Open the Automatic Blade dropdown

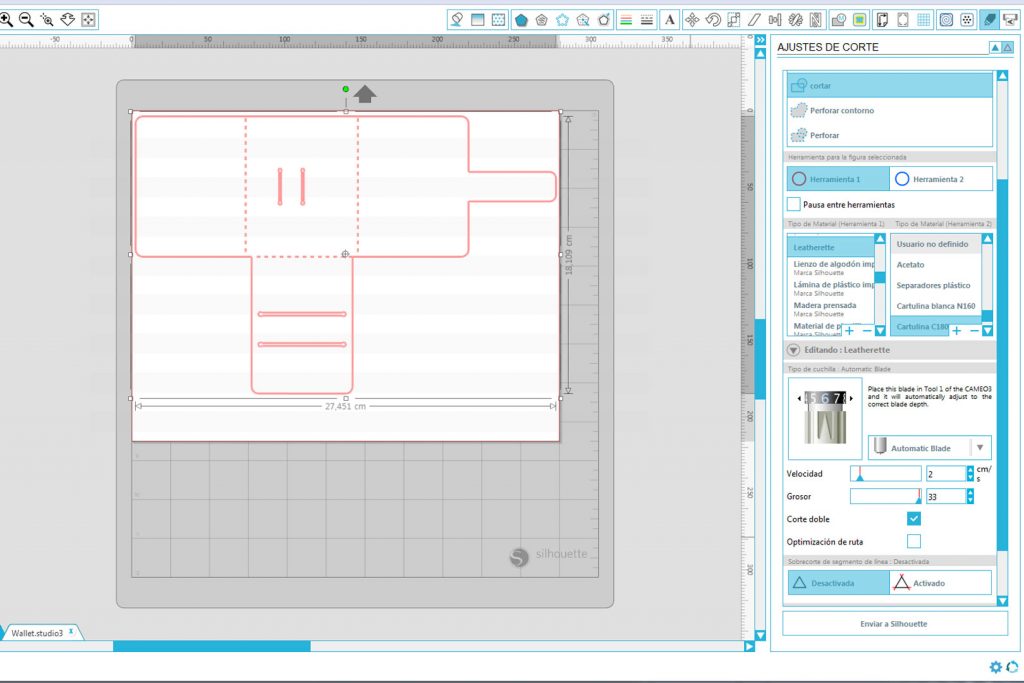click(930, 448)
